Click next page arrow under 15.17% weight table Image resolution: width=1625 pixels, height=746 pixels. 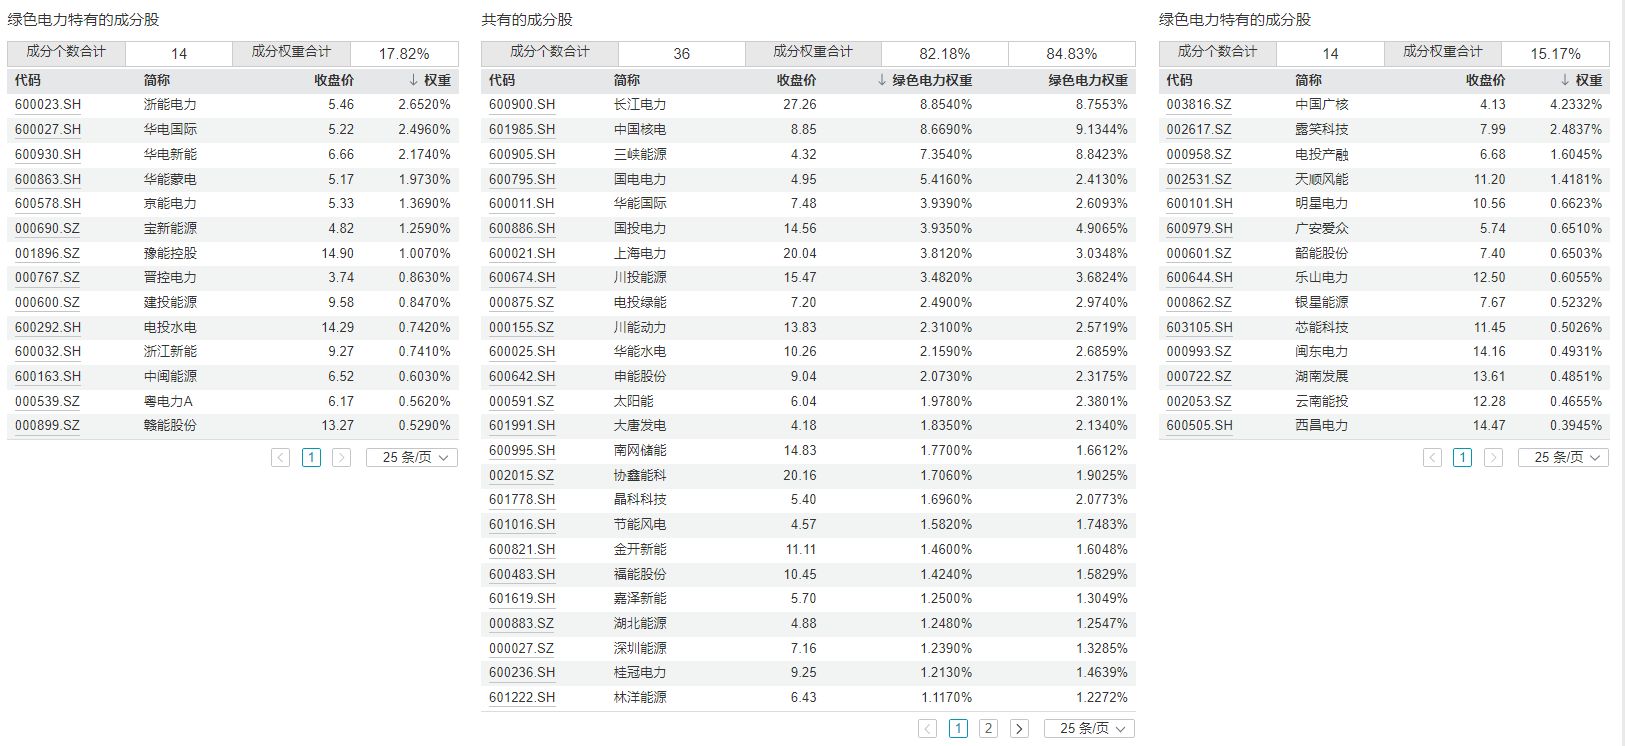point(1493,457)
